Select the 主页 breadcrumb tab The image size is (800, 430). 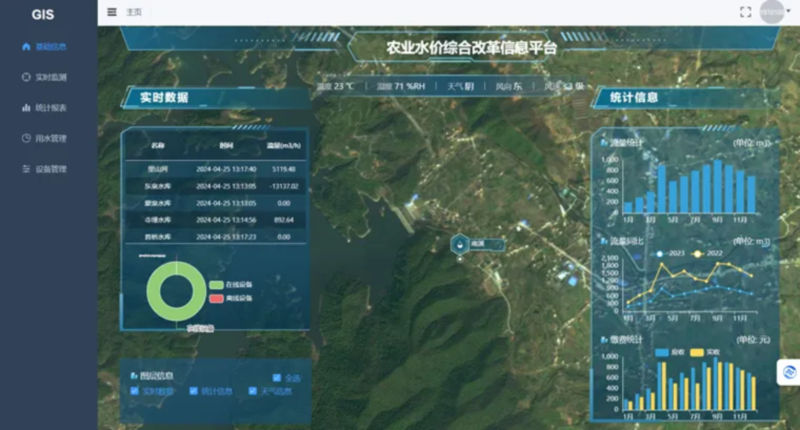[134, 12]
